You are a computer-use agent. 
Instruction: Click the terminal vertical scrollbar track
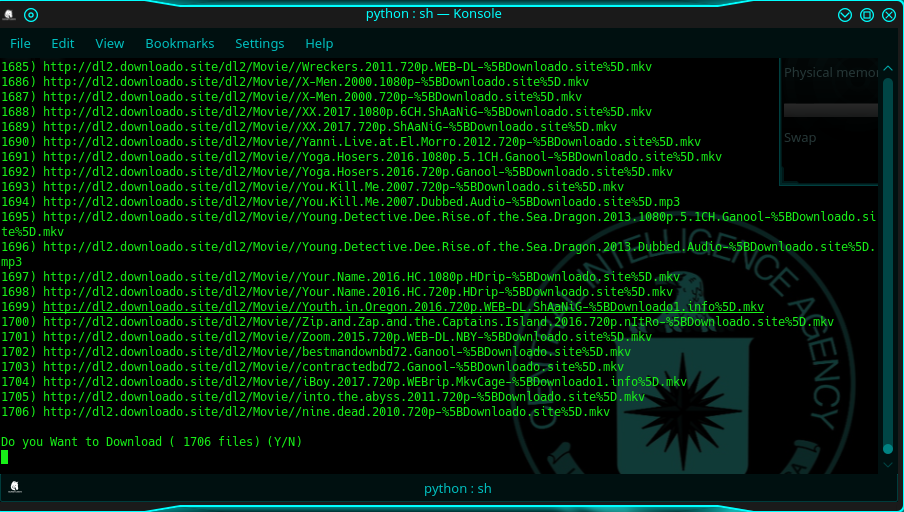tap(888, 265)
